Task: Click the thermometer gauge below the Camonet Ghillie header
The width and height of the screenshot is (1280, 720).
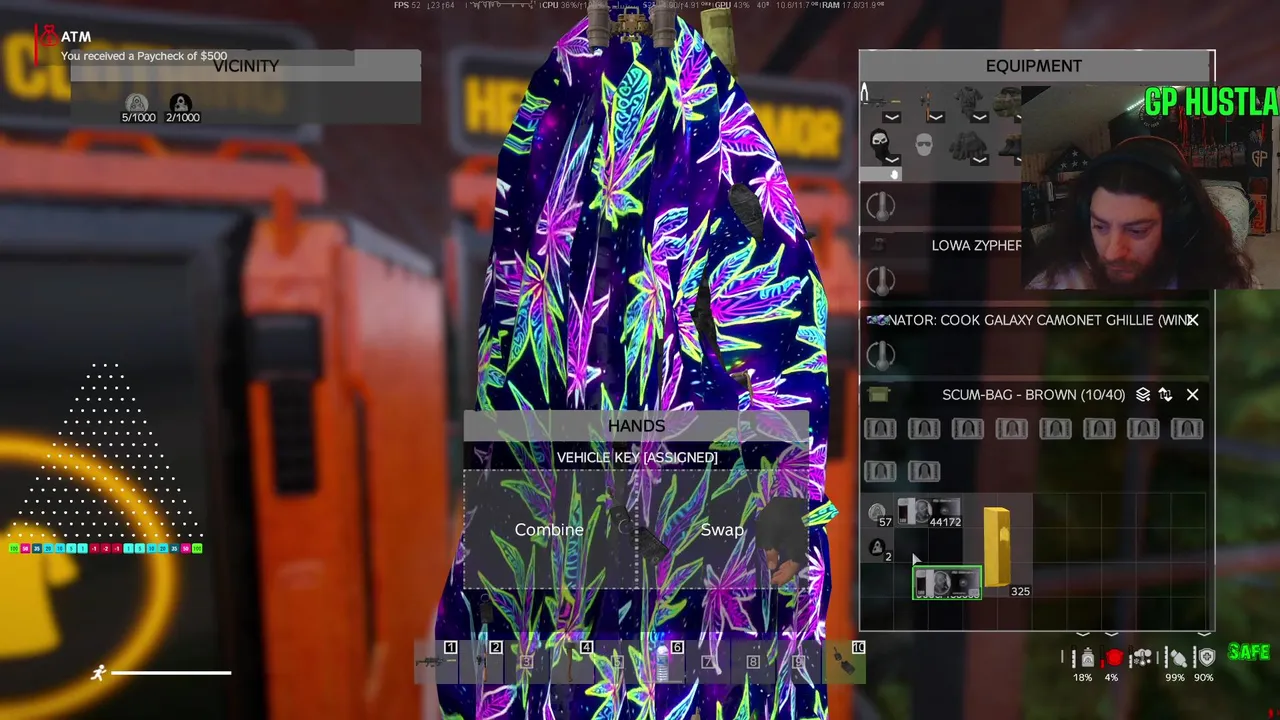Action: (x=881, y=355)
